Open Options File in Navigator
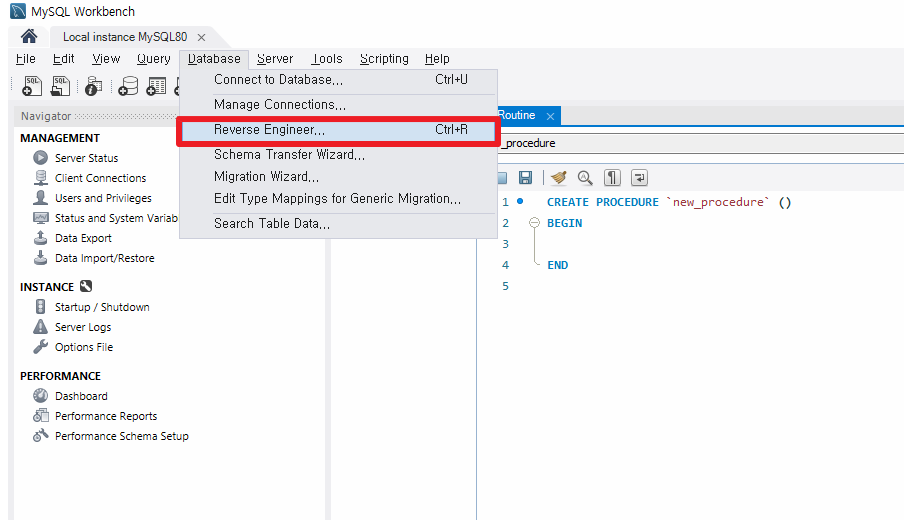 84,347
